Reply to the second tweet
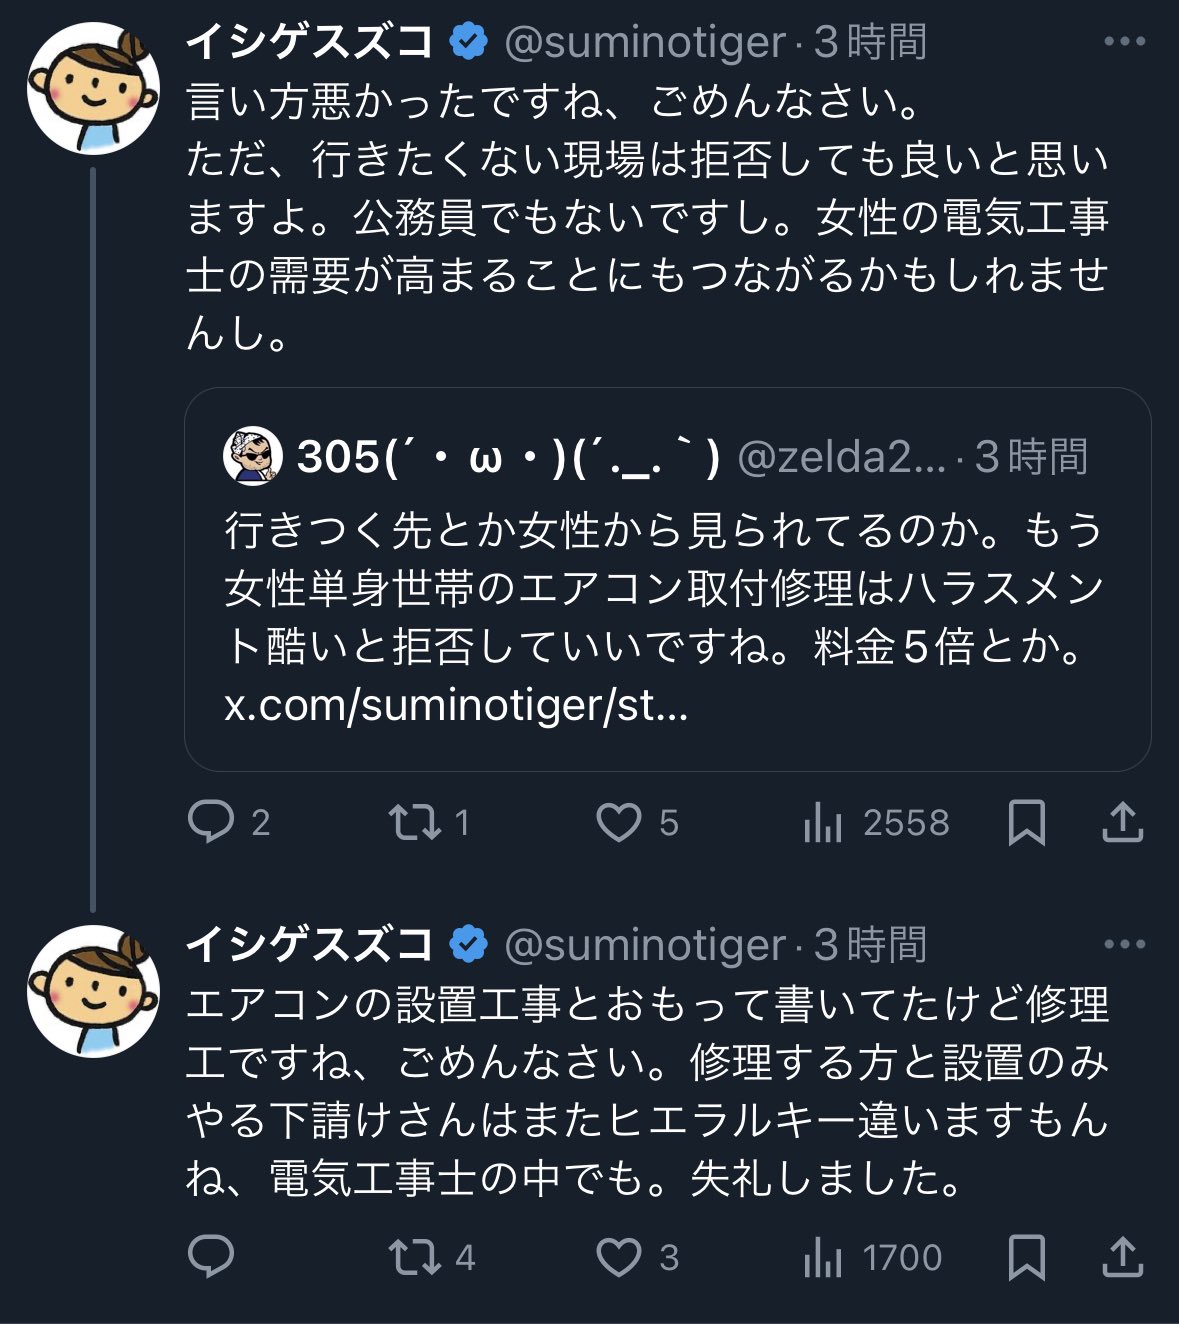The height and width of the screenshot is (1324, 1179). tap(210, 1257)
